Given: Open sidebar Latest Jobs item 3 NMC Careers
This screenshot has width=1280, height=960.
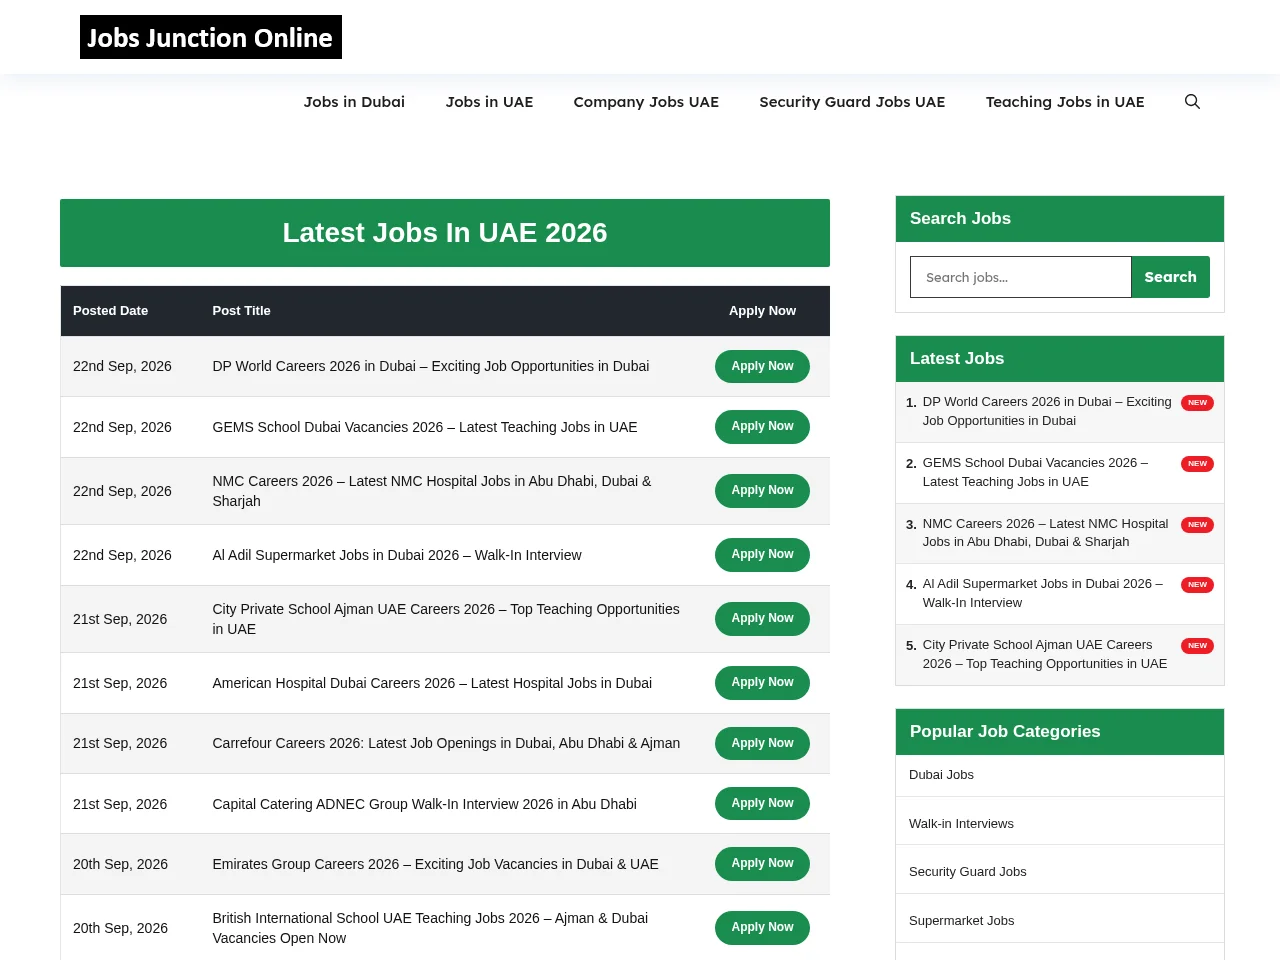Looking at the screenshot, I should point(1045,533).
